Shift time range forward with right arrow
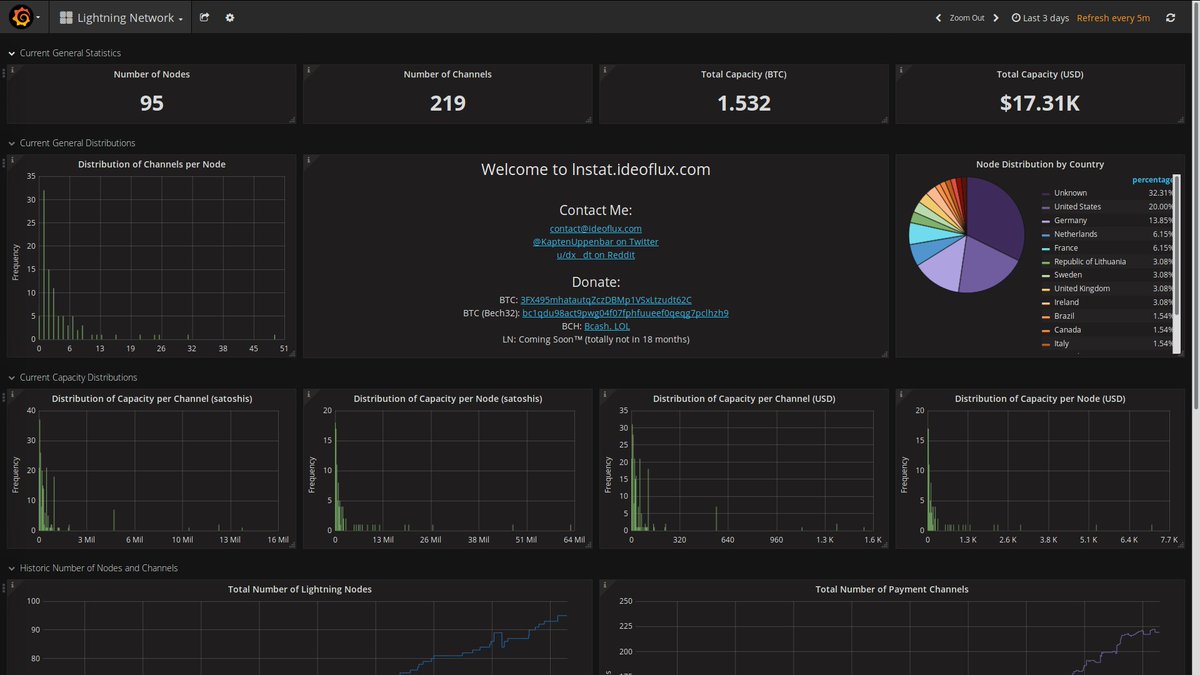The width and height of the screenshot is (1200, 675). coord(996,18)
